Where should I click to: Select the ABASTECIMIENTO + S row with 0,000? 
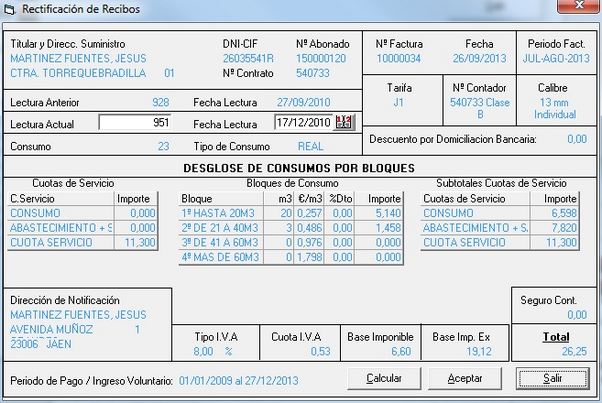coord(82,228)
